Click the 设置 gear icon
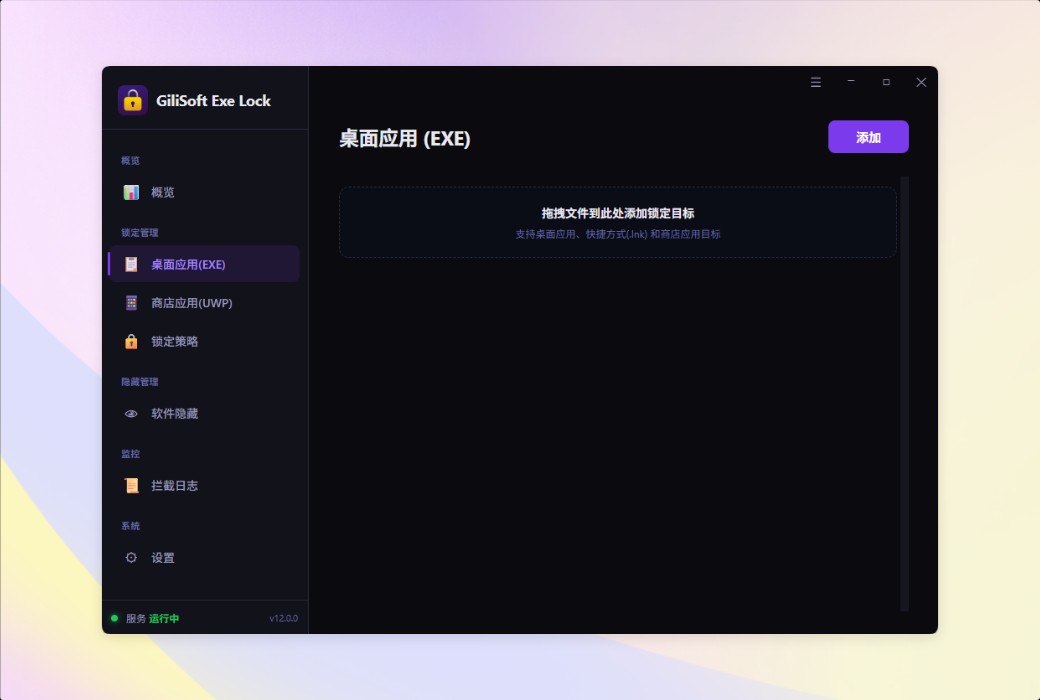The width and height of the screenshot is (1040, 700). pyautogui.click(x=131, y=557)
